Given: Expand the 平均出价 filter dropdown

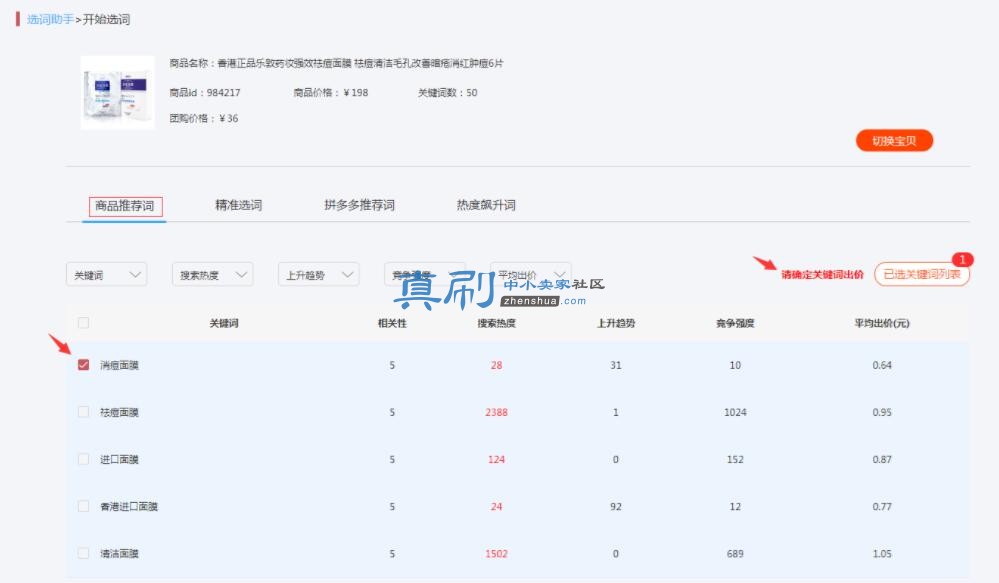Looking at the screenshot, I should 530,275.
